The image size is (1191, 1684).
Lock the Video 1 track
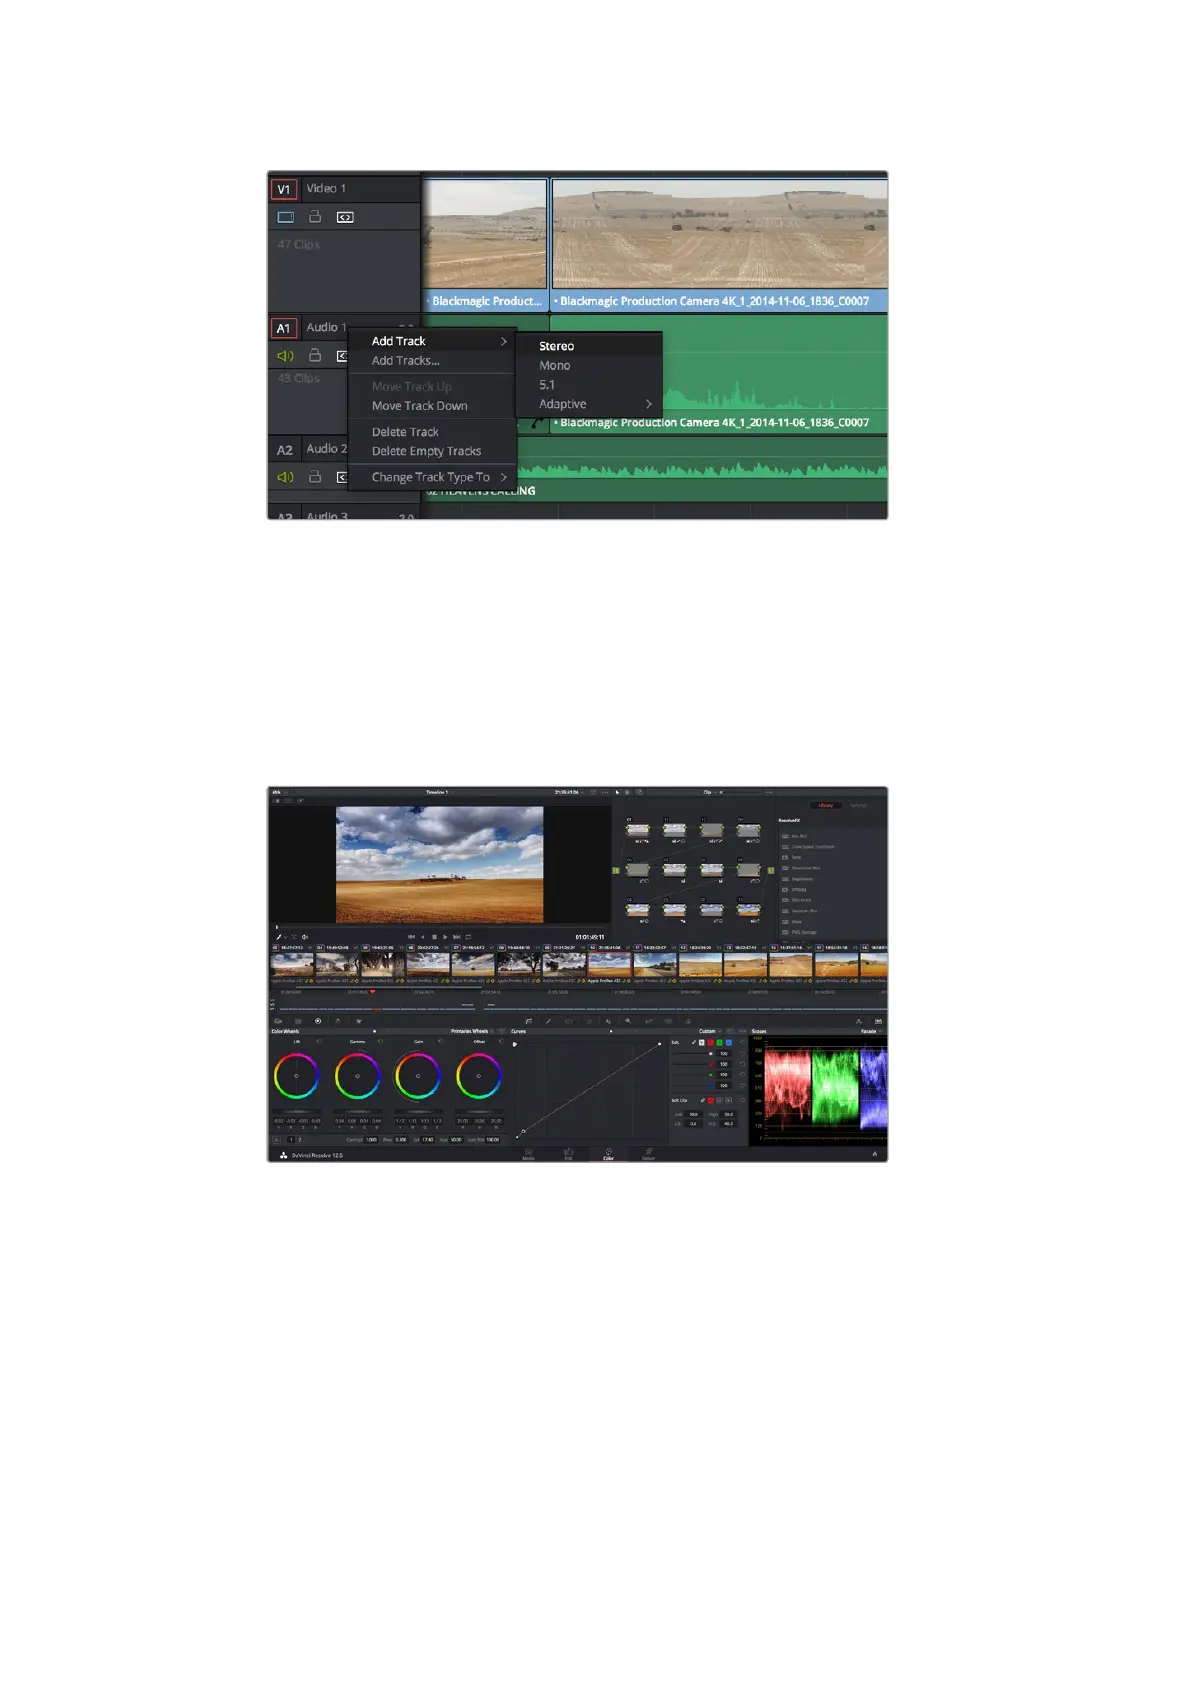315,216
